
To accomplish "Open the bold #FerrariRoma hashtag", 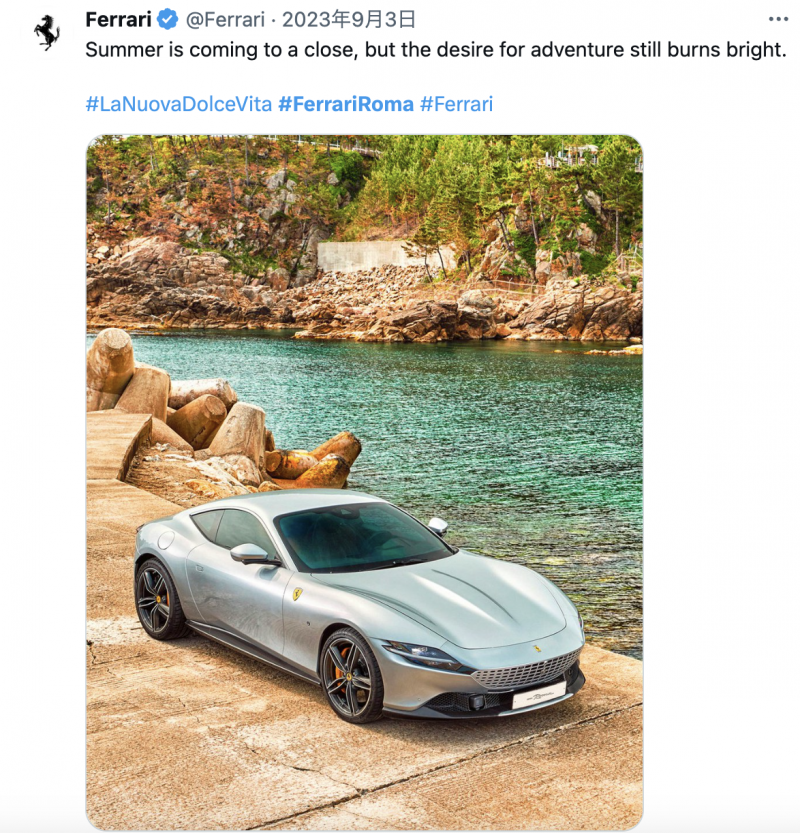I will pos(346,104).
